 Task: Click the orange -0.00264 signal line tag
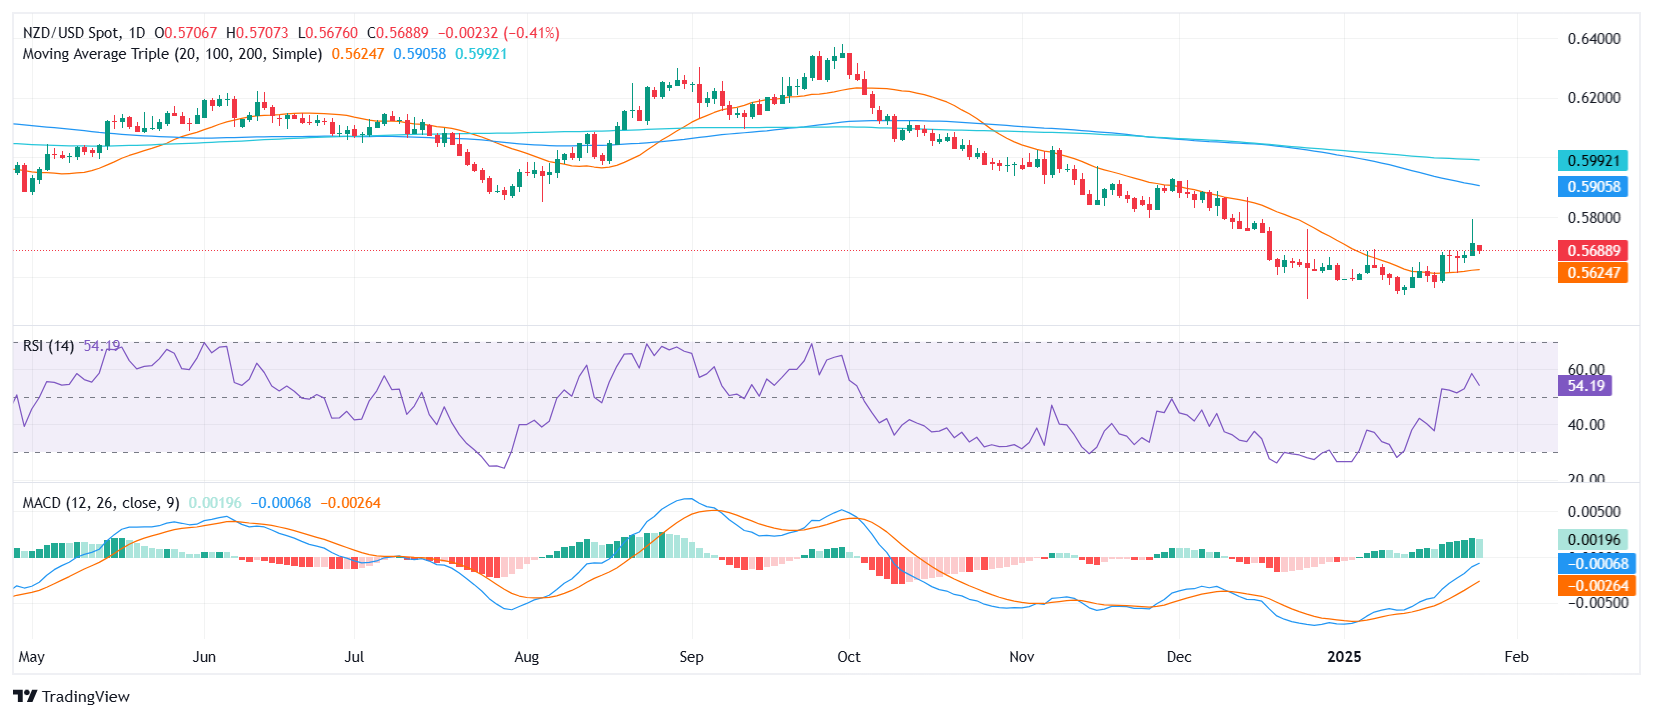click(x=1593, y=586)
